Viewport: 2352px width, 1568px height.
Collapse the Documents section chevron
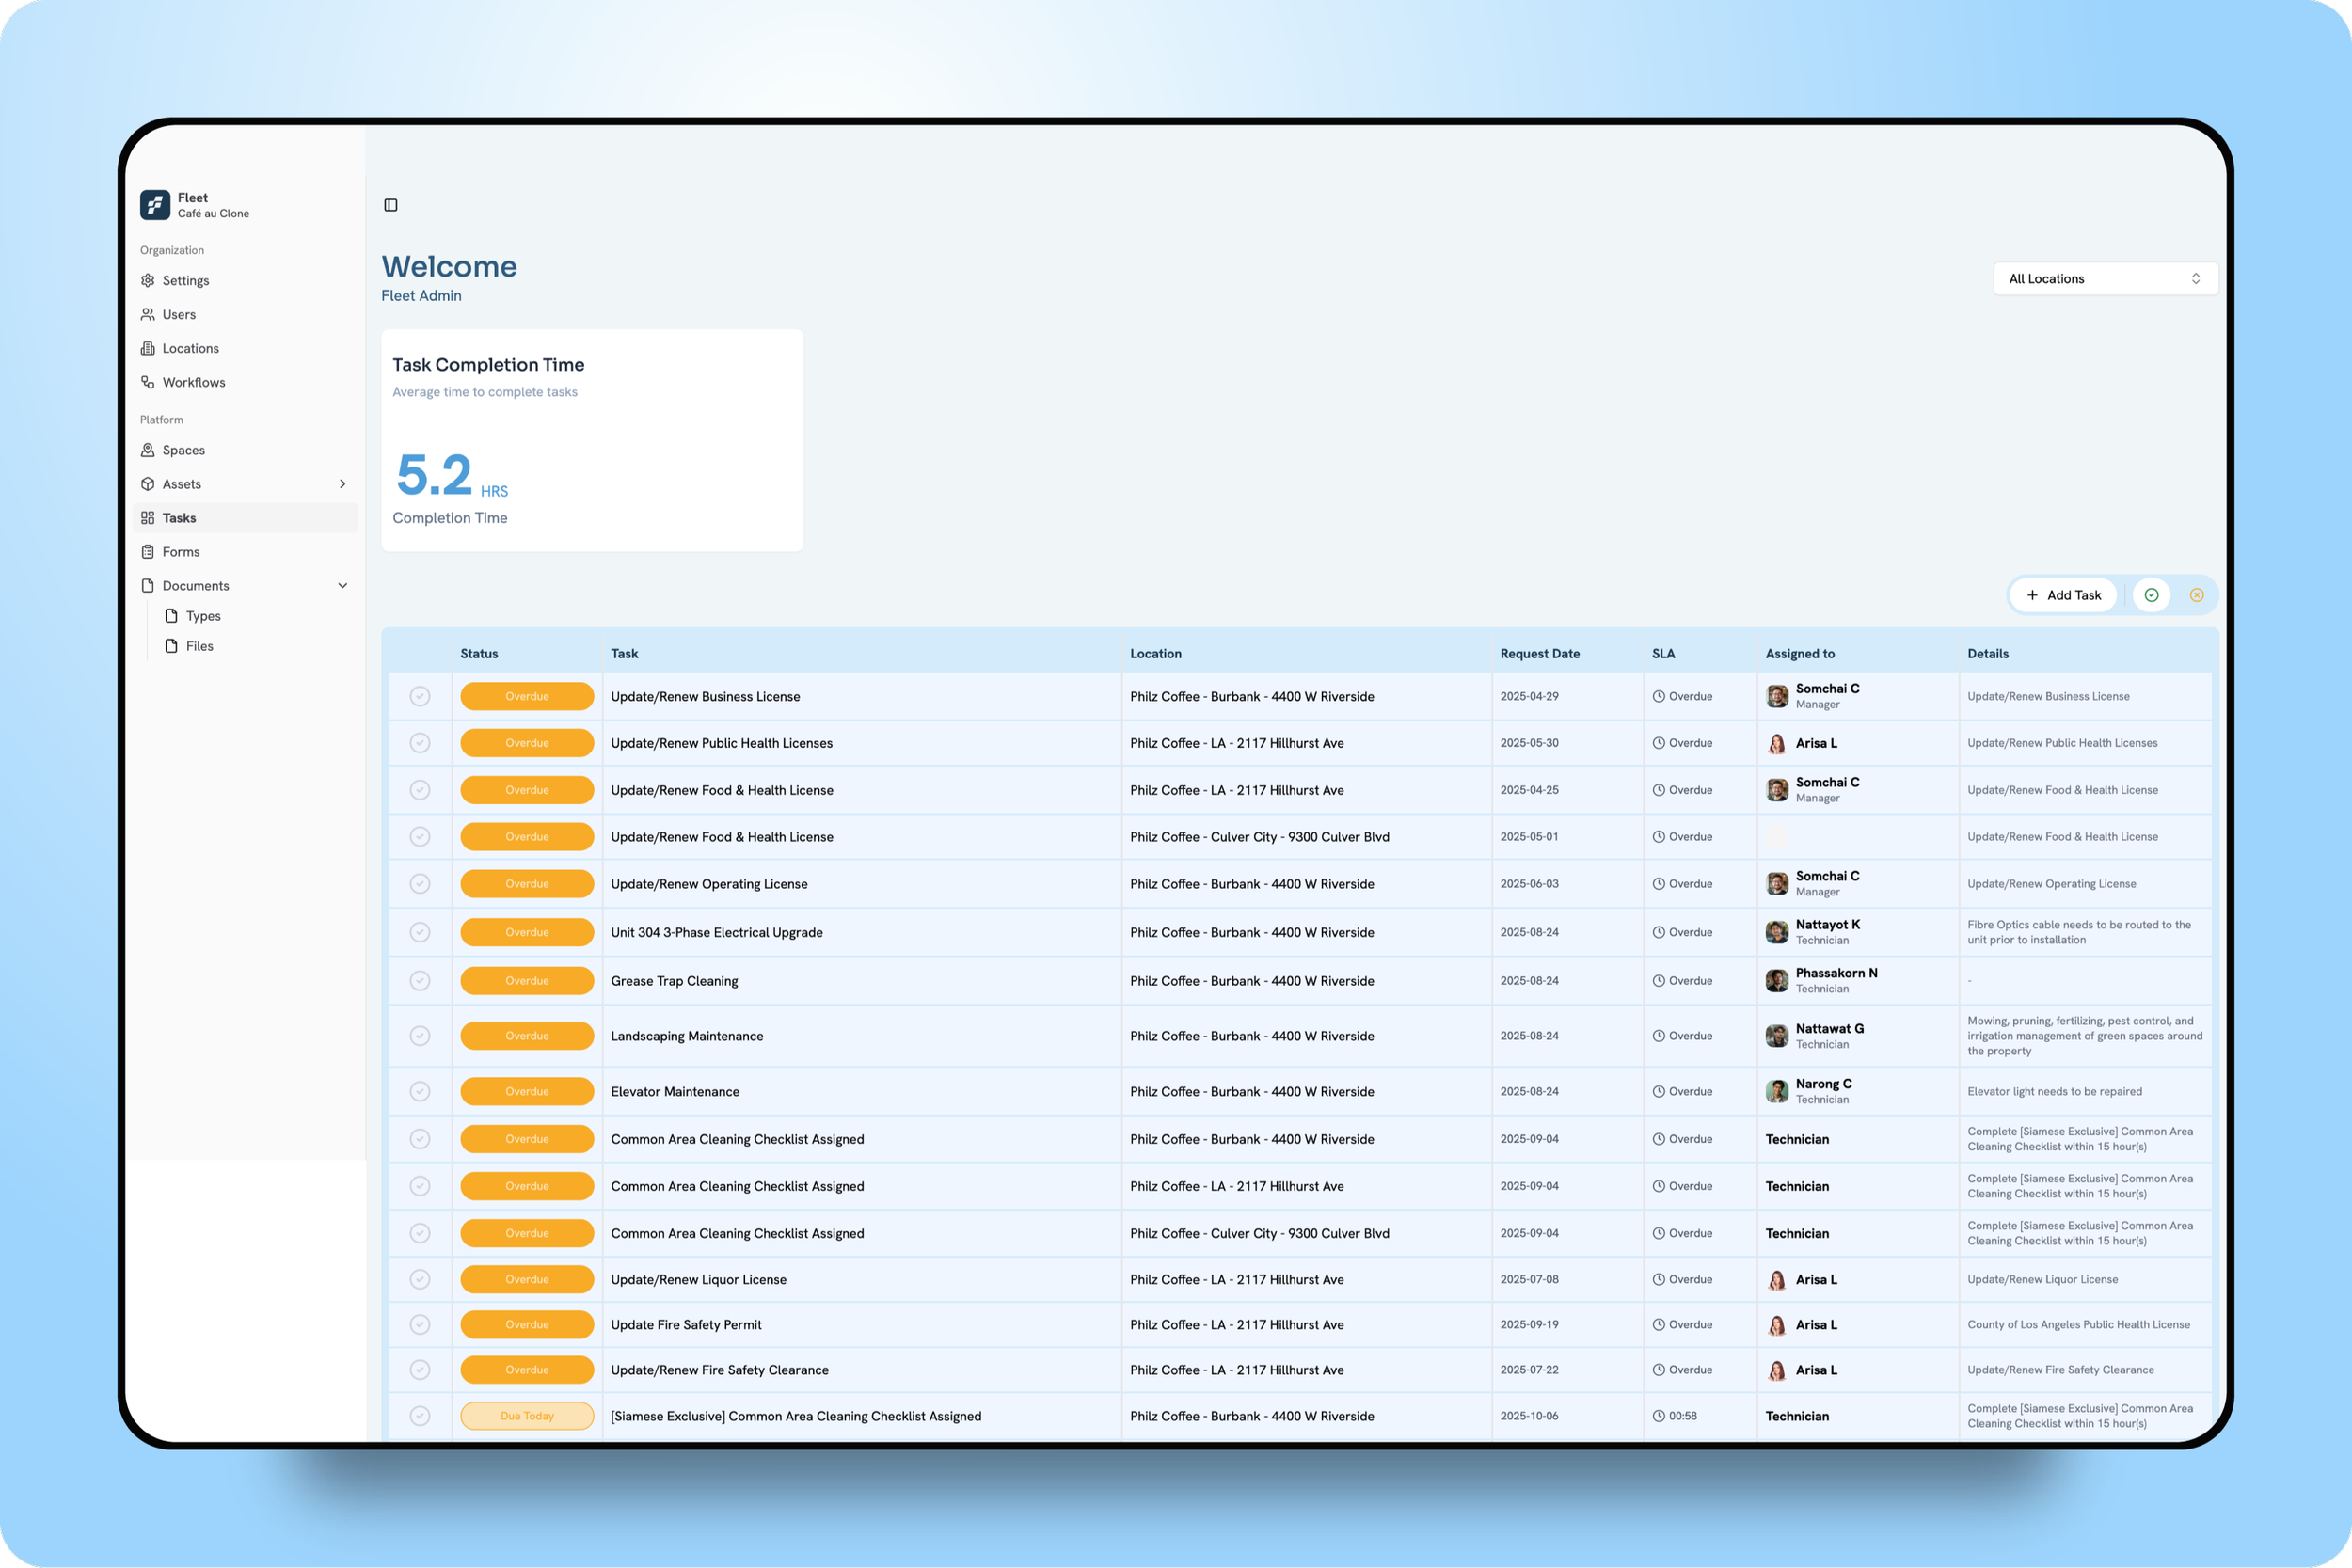click(343, 586)
